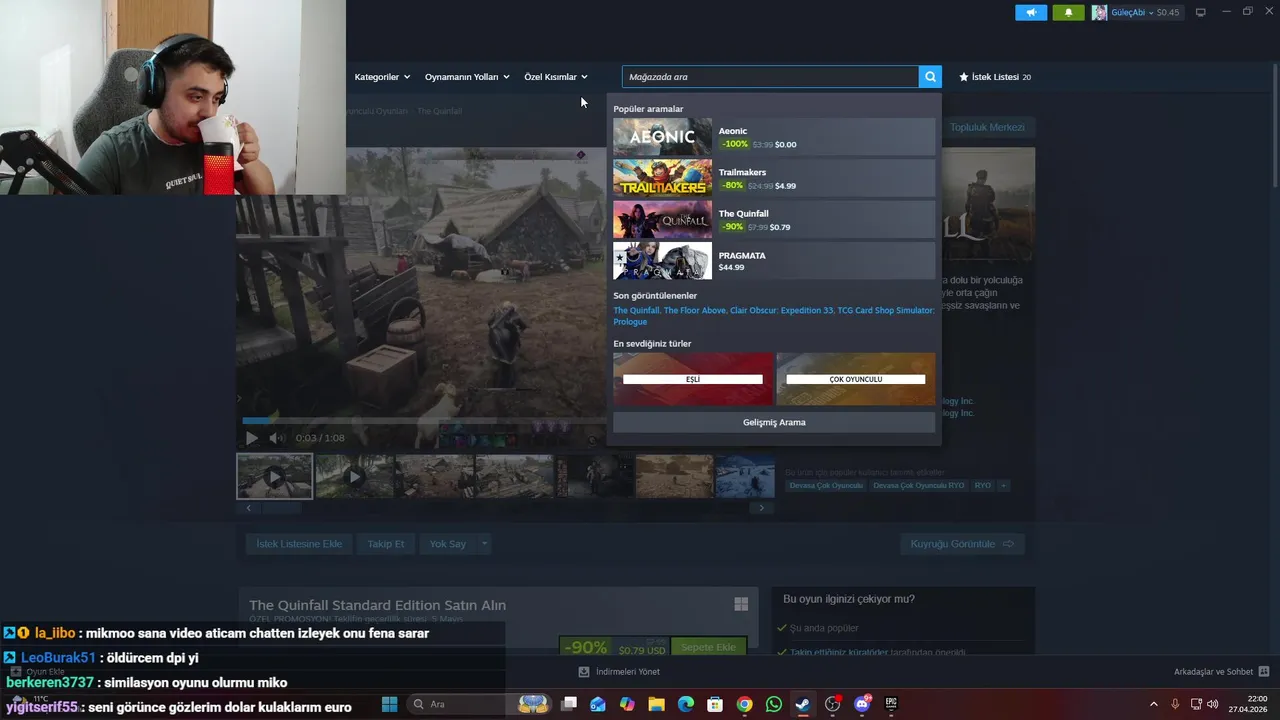Image resolution: width=1280 pixels, height=720 pixels.
Task: Open WhatsApp from the taskbar
Action: pyautogui.click(x=774, y=704)
